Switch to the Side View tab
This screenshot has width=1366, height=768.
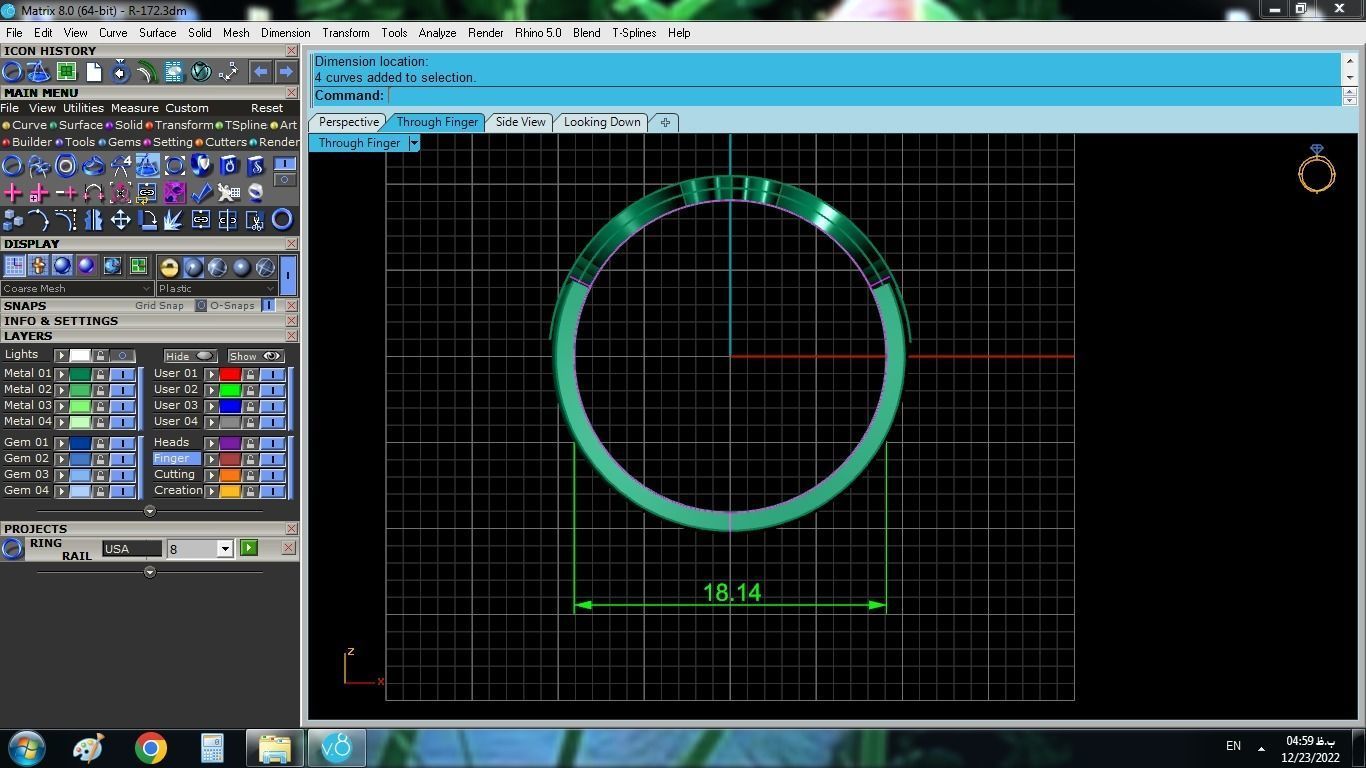(x=521, y=122)
